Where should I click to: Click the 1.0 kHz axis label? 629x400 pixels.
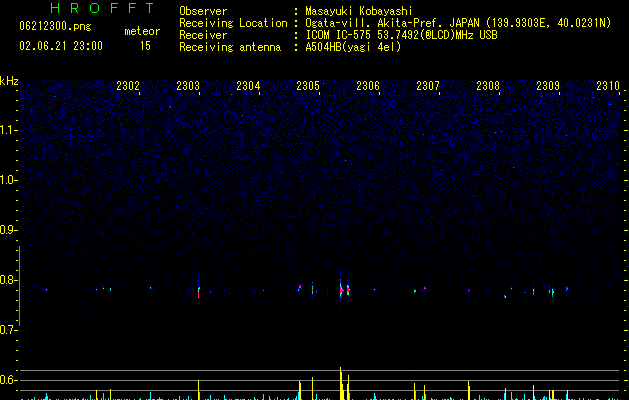9,180
